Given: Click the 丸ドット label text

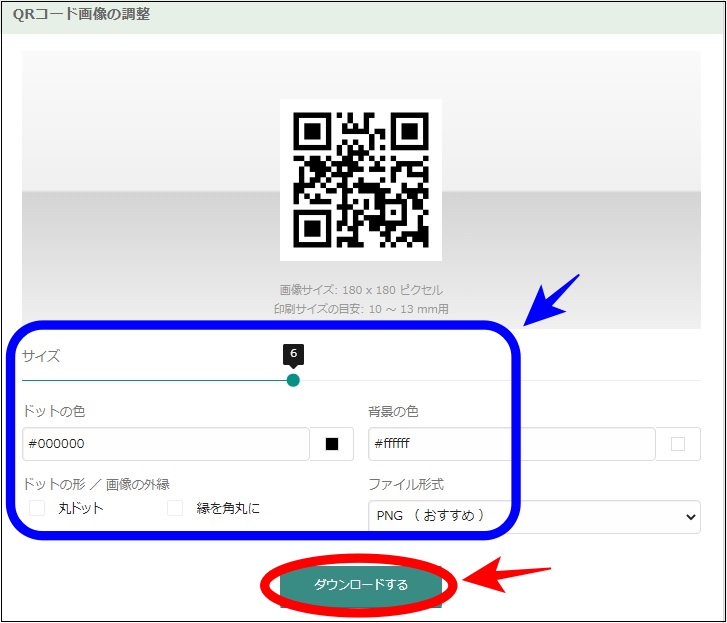Looking at the screenshot, I should click(80, 508).
